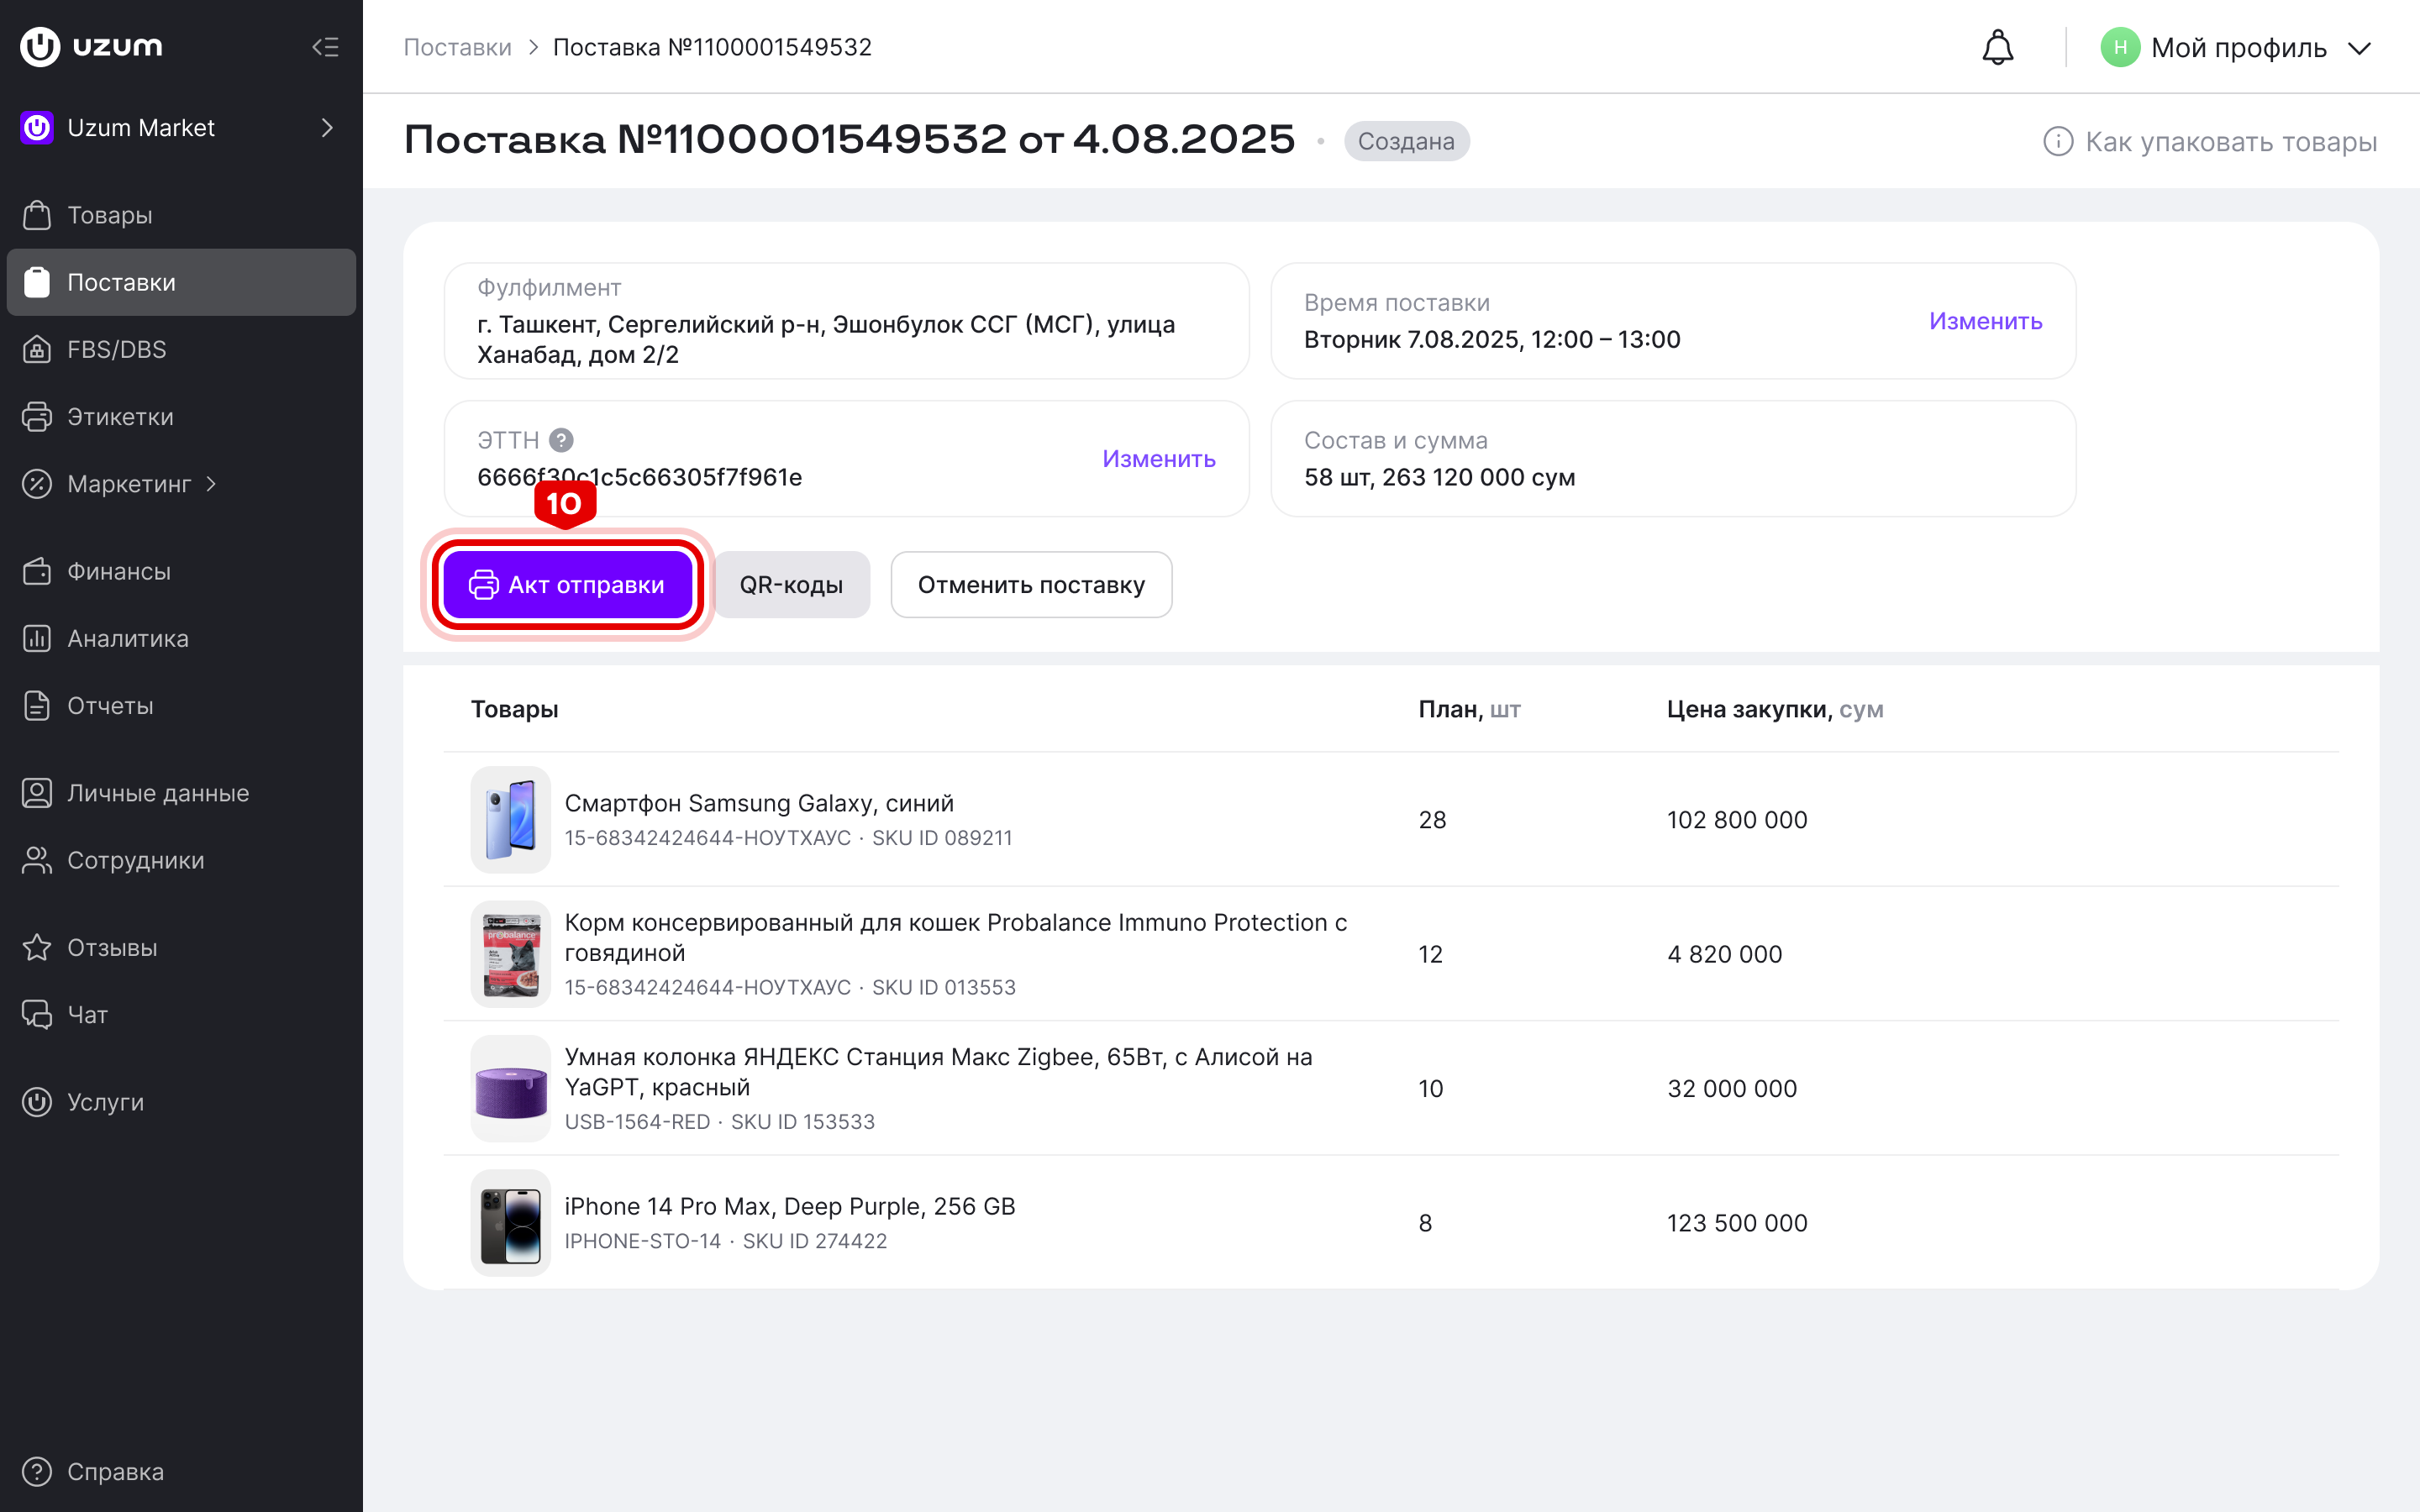This screenshot has width=2420, height=1512.
Task: Click the FBS/DBS icon in sidebar
Action: click(x=37, y=349)
